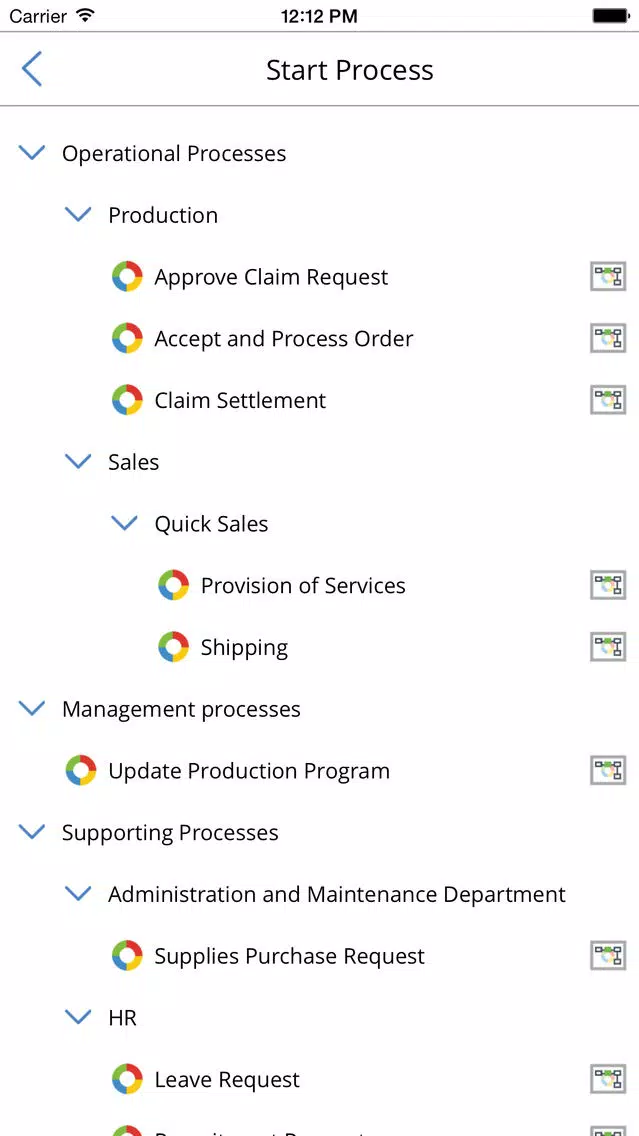The image size is (639, 1136).
Task: Collapse the HR folder
Action: point(78,1017)
